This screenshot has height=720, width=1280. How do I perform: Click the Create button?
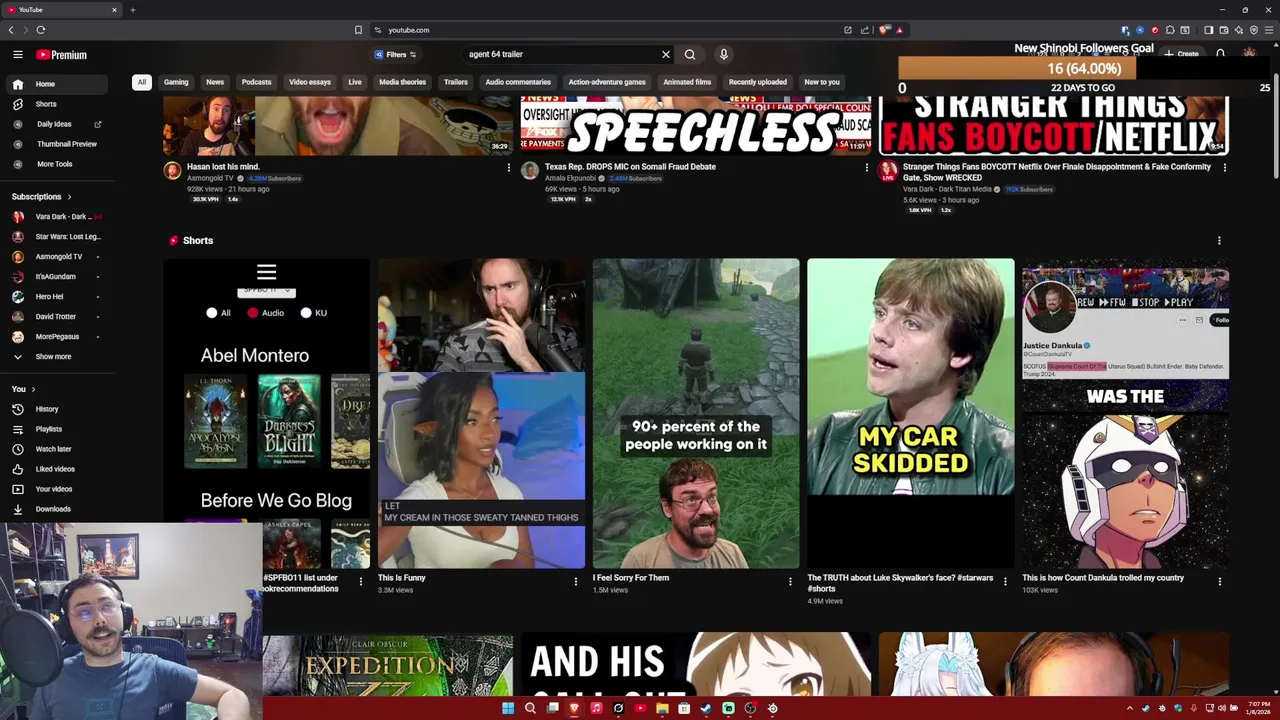(1182, 54)
